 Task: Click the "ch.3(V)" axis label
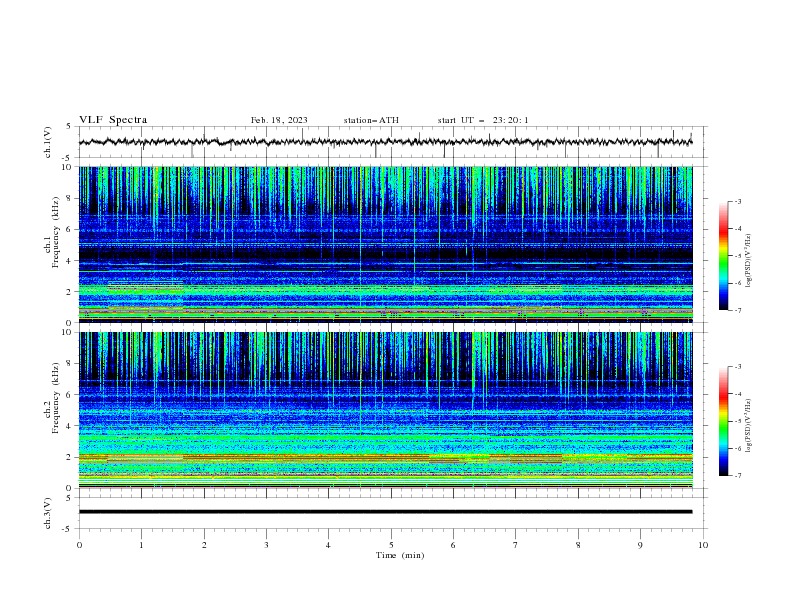click(48, 513)
